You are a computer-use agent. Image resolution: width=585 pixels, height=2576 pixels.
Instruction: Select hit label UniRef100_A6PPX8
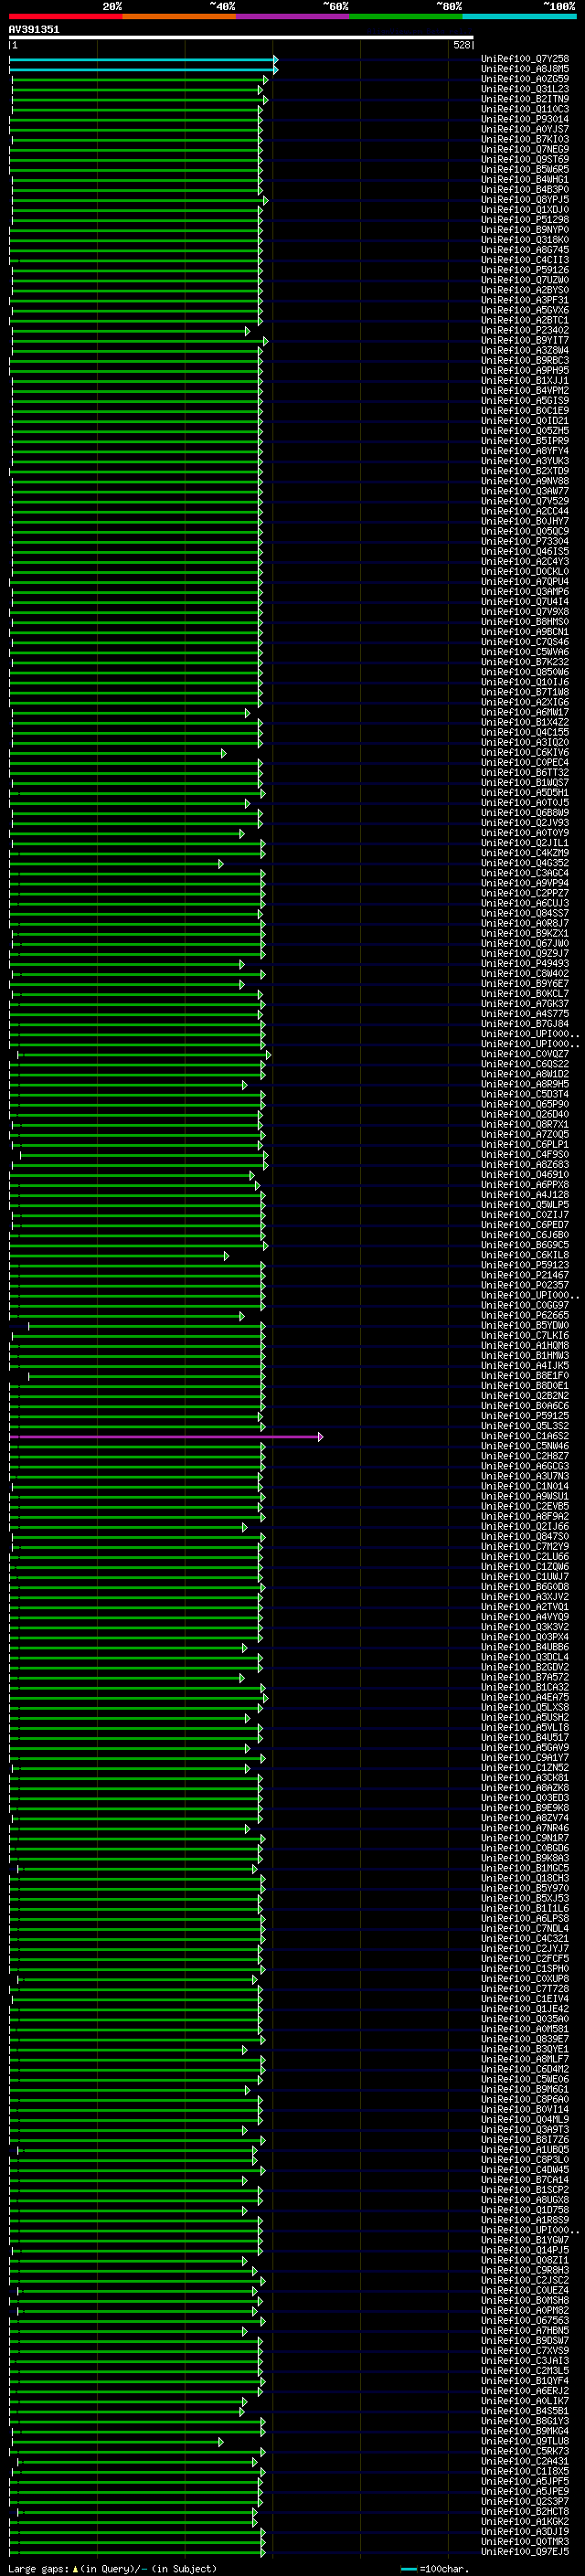click(524, 1185)
